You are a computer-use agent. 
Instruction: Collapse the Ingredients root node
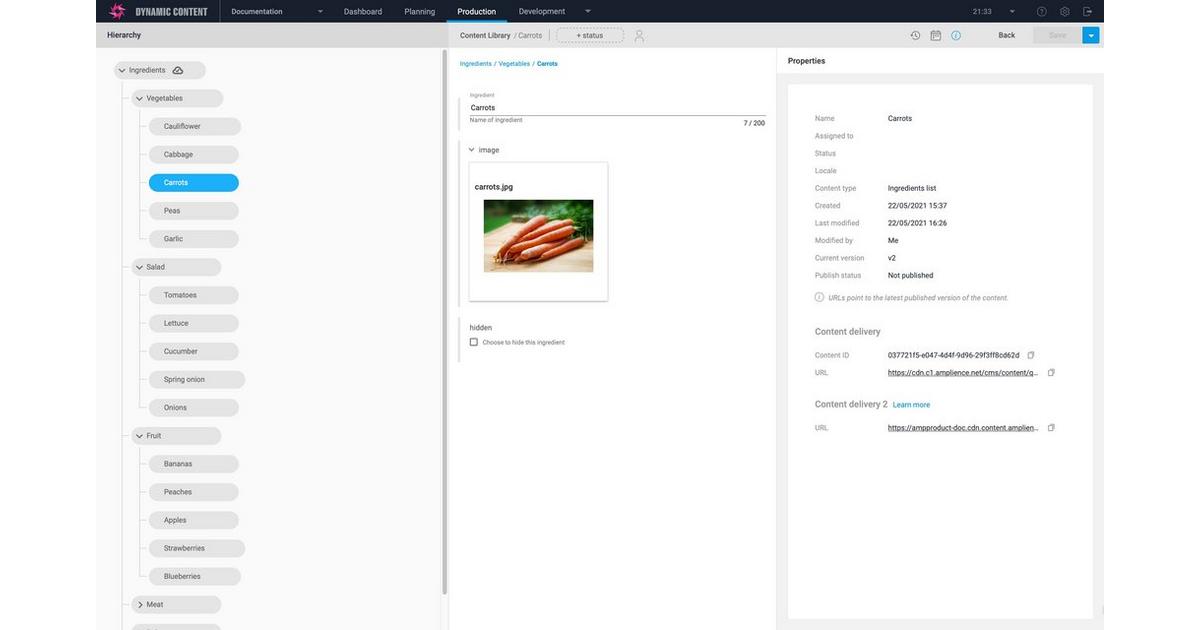pyautogui.click(x=122, y=70)
